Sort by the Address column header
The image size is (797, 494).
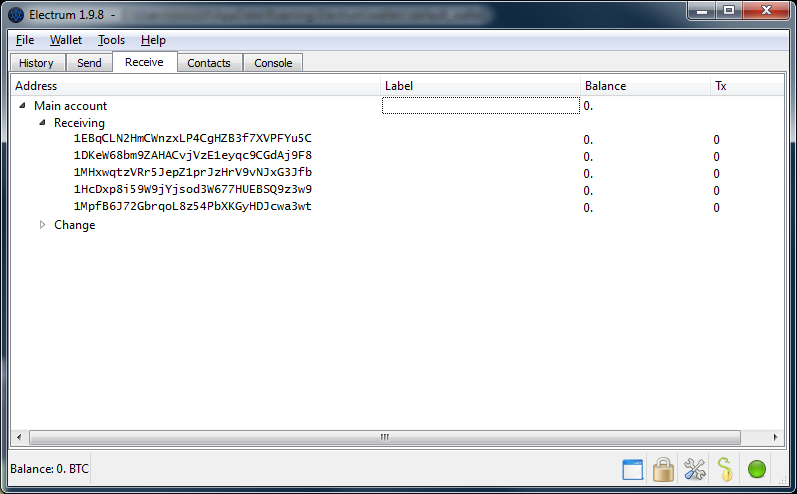[195, 86]
